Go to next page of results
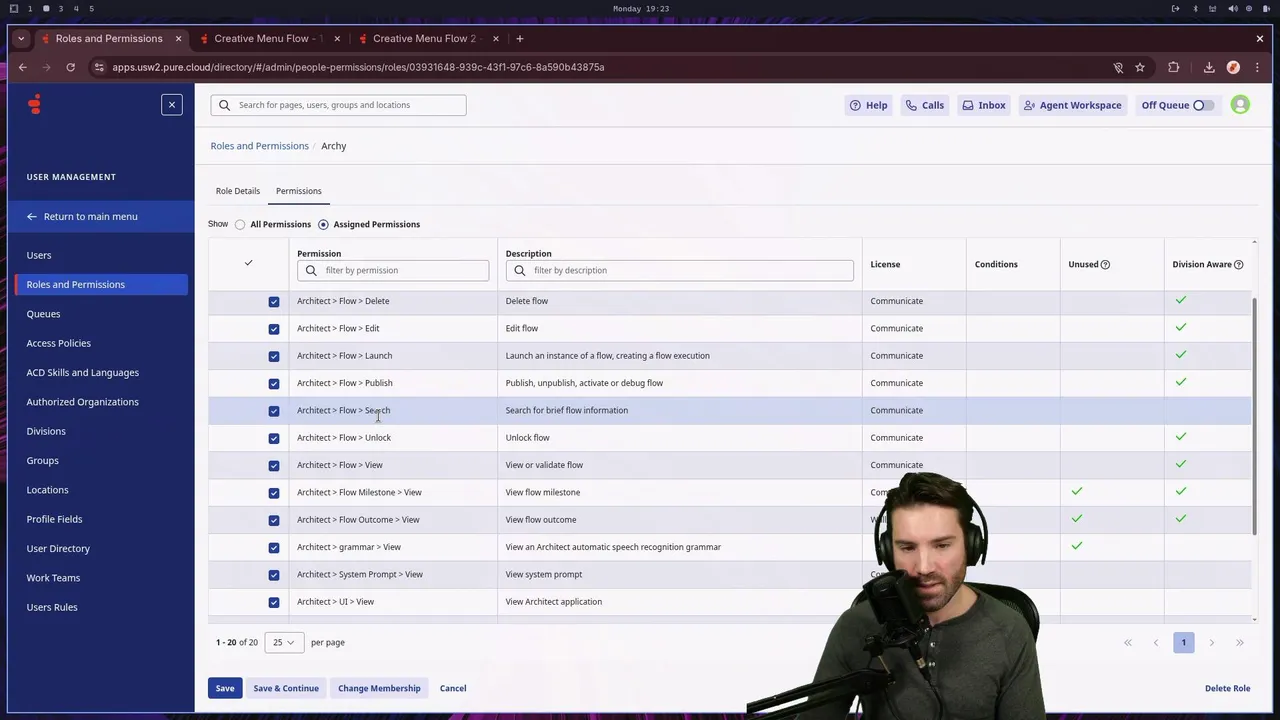Image resolution: width=1280 pixels, height=720 pixels. click(x=1211, y=643)
